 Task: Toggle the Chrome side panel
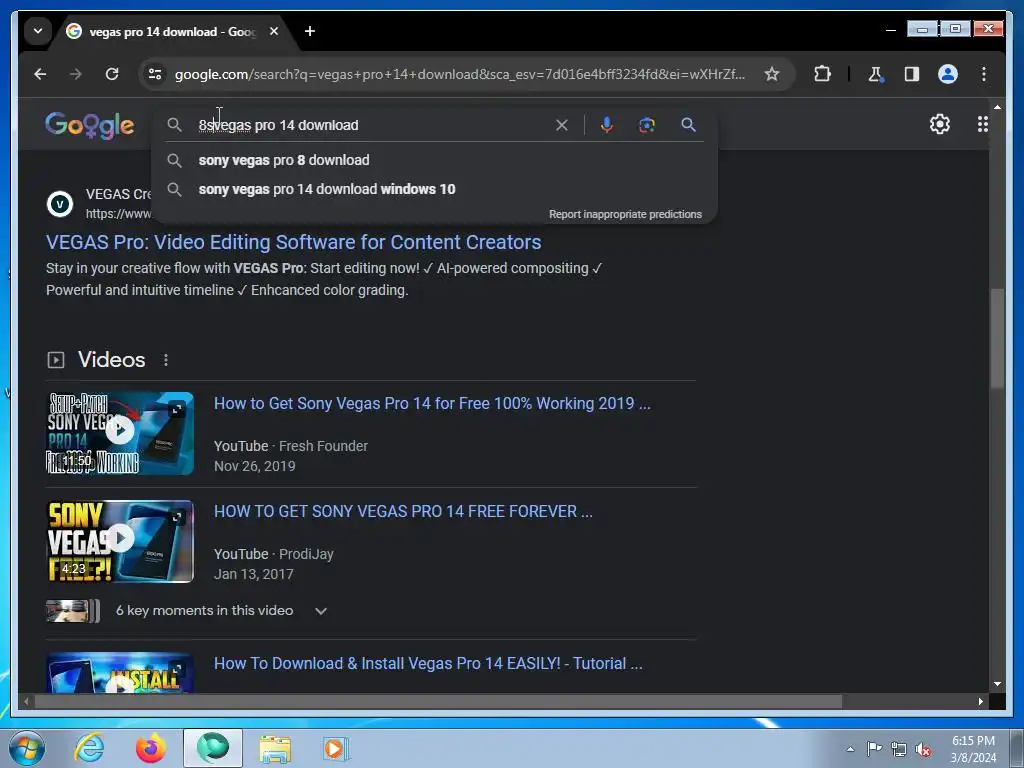point(912,74)
